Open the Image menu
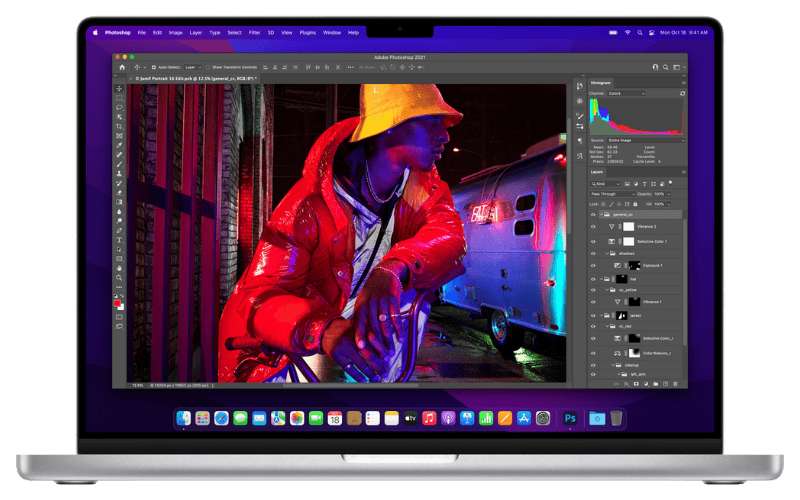The height and width of the screenshot is (500, 800). (176, 33)
